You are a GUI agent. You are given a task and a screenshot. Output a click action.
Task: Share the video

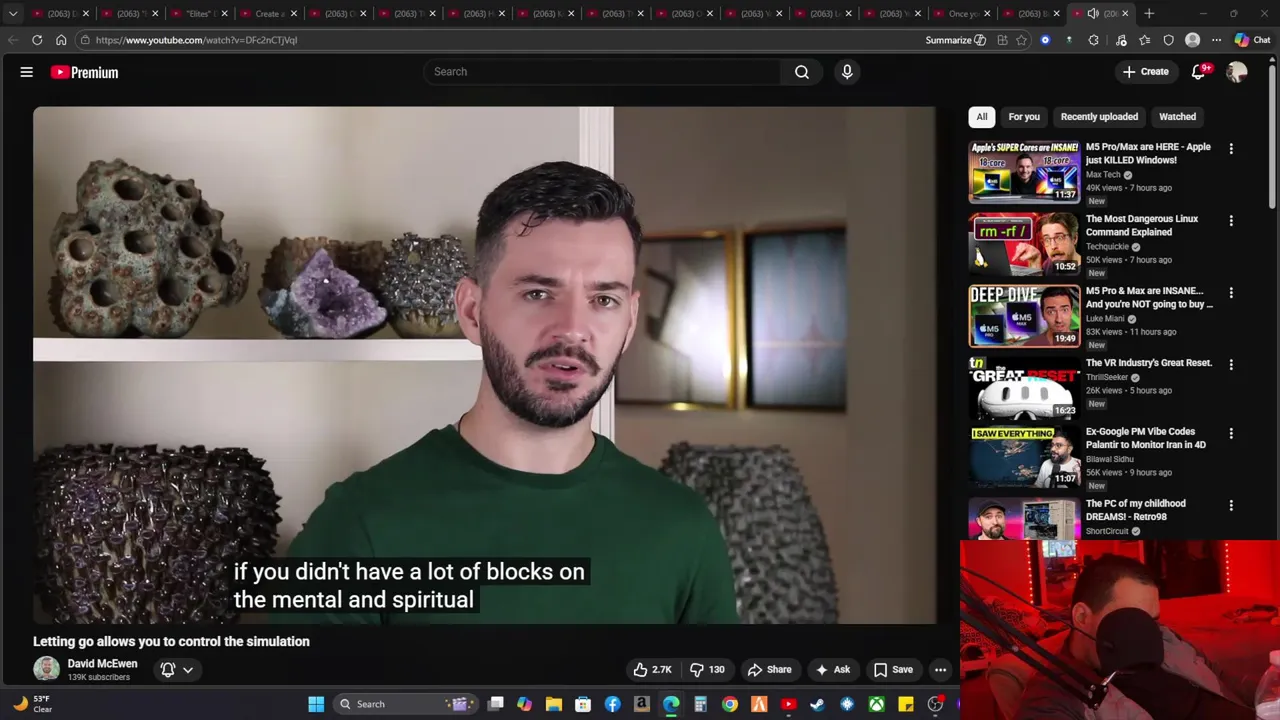tap(769, 670)
